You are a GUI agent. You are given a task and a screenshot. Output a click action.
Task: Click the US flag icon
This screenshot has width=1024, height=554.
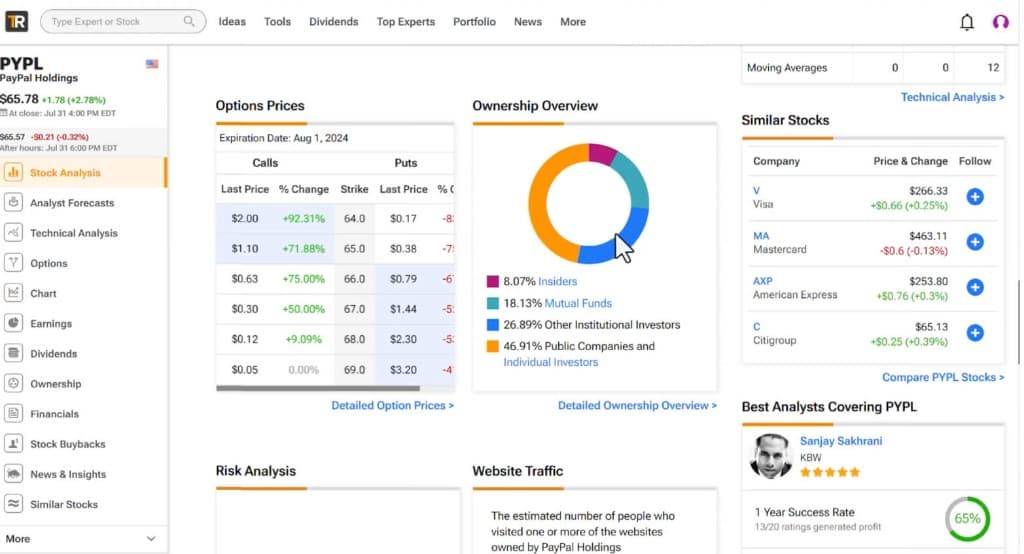coord(152,64)
